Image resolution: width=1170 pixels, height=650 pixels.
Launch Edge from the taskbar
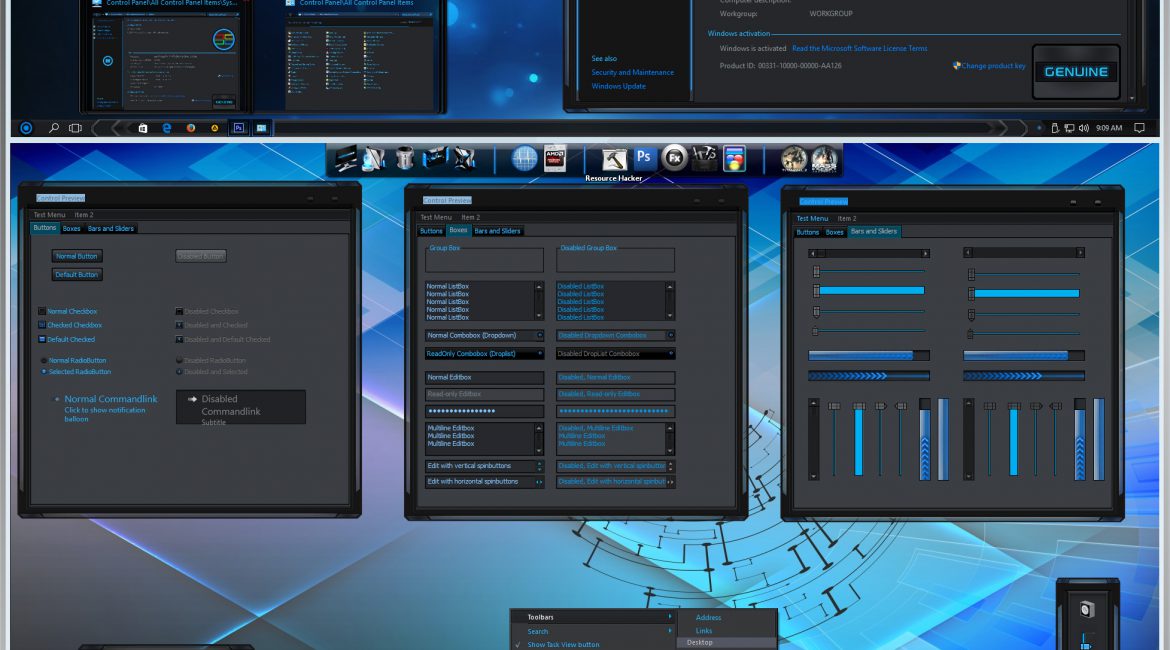pos(166,128)
